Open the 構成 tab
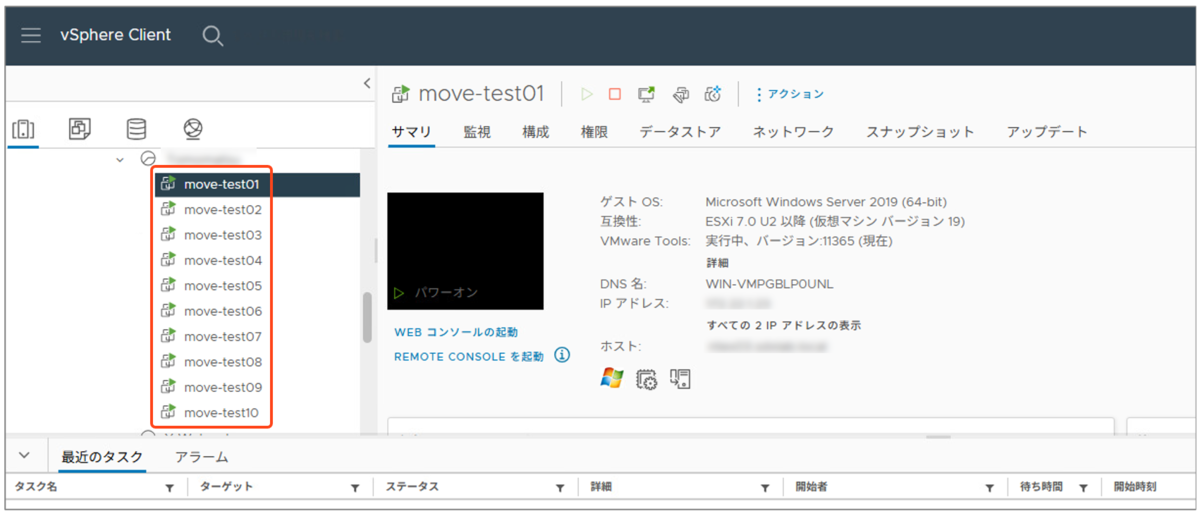The width and height of the screenshot is (1200, 516). click(536, 131)
